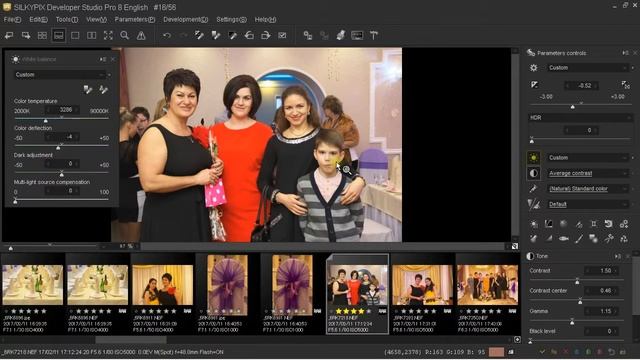Open the Settings menu
This screenshot has width=640, height=360.
click(231, 20)
